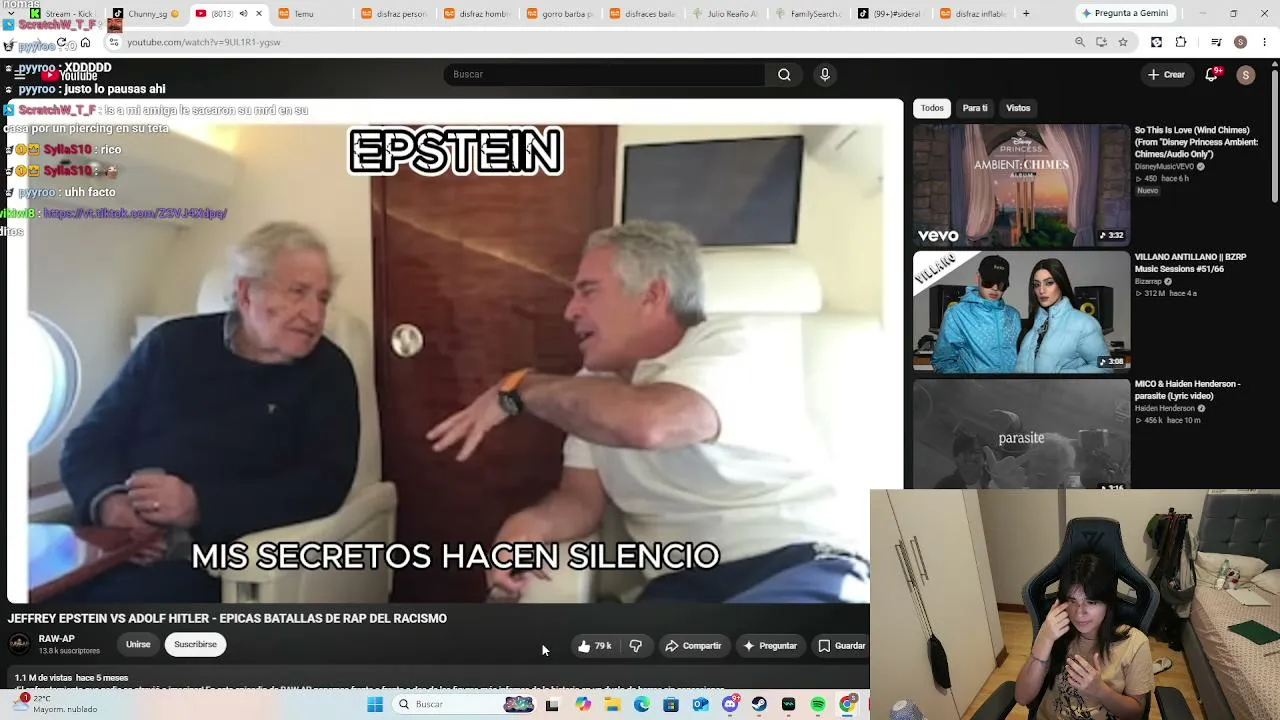This screenshot has width=1280, height=720.
Task: Bookmark this page with the star icon
Action: tap(1123, 42)
